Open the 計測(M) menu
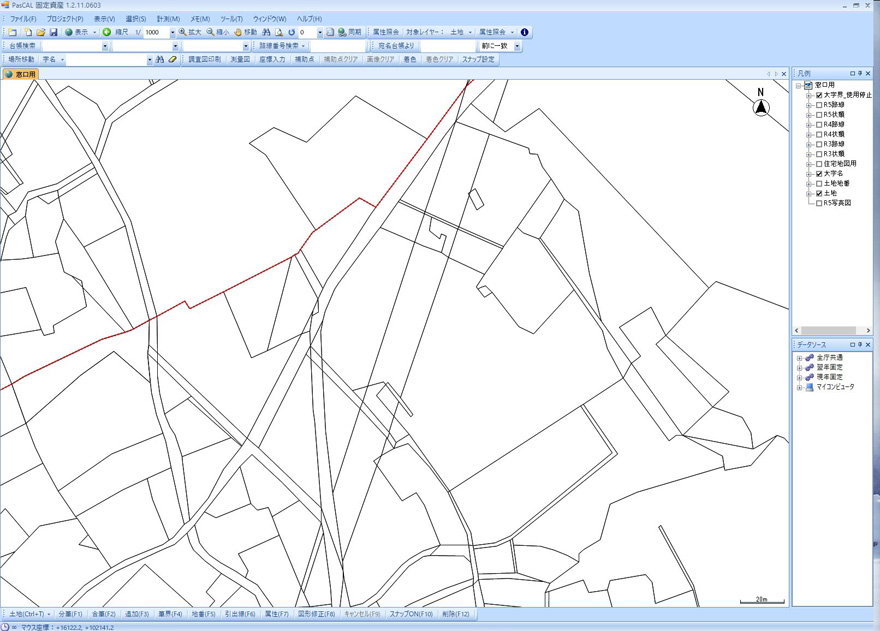This screenshot has height=631, width=880. coord(168,19)
